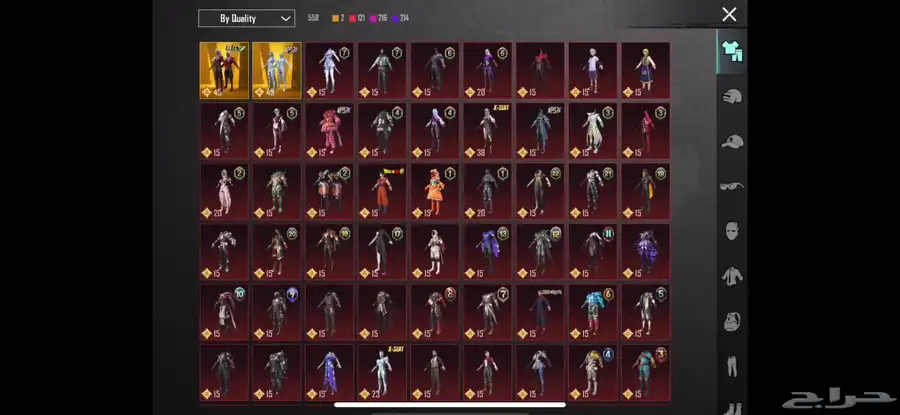Image resolution: width=900 pixels, height=415 pixels.
Task: Select the outfit with badge 21
Action: (x=593, y=192)
